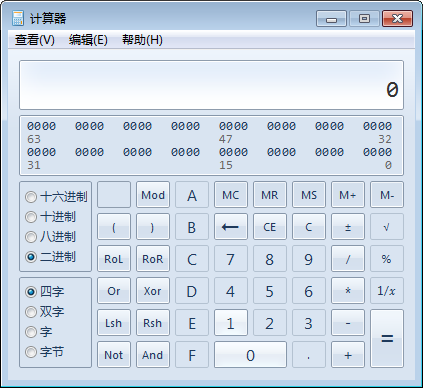Toggle the bit group above label 47
423x388 pixels.
(233, 126)
